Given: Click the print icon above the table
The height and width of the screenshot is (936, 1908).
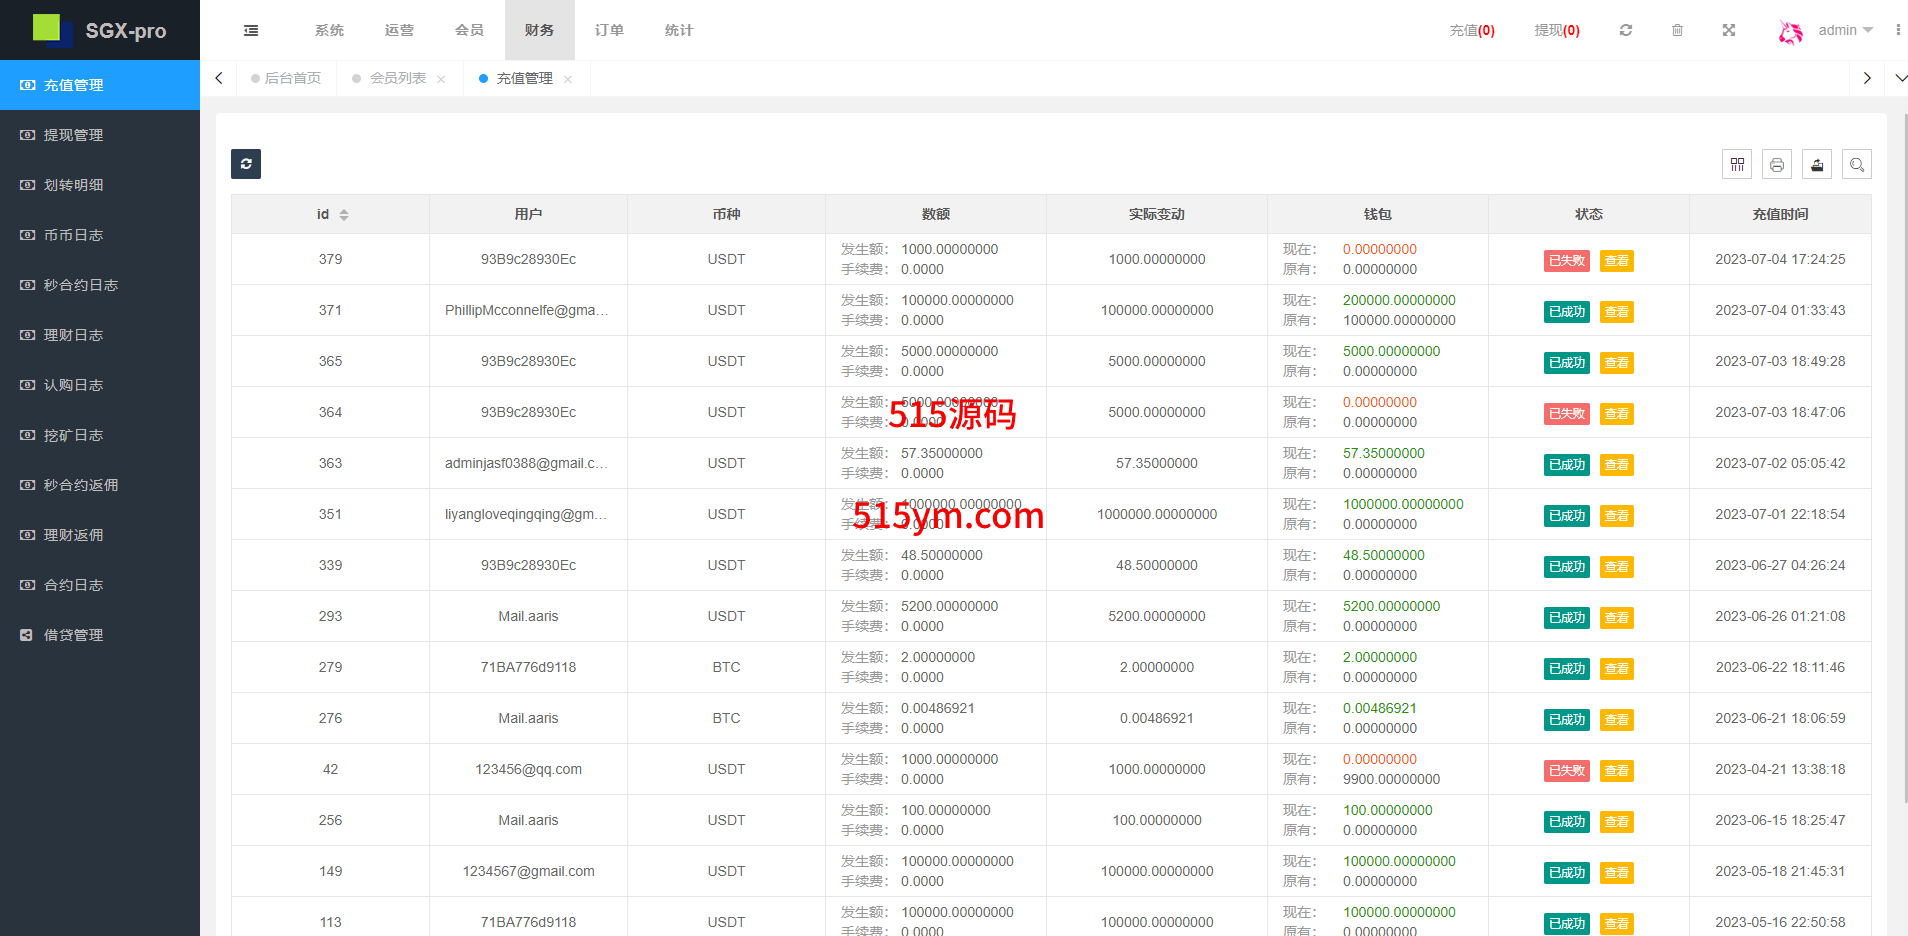Looking at the screenshot, I should coord(1777,165).
